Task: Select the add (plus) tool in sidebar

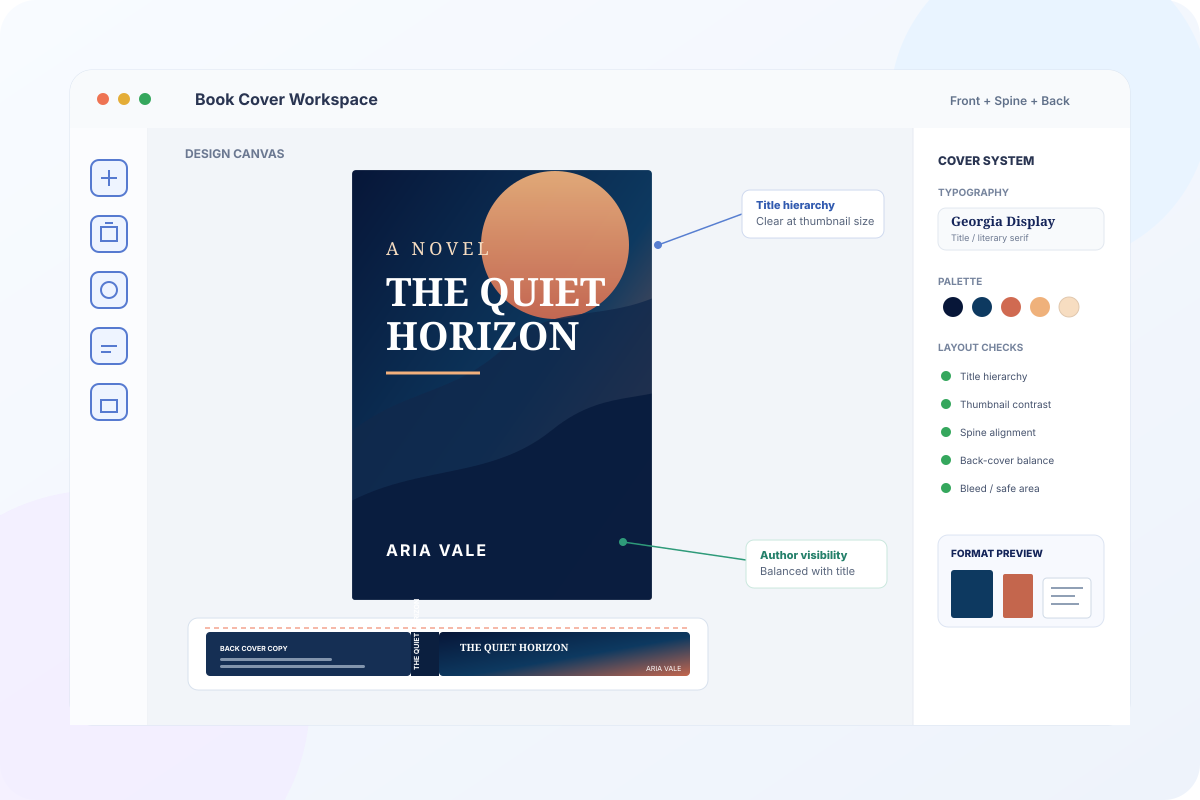Action: click(x=109, y=178)
